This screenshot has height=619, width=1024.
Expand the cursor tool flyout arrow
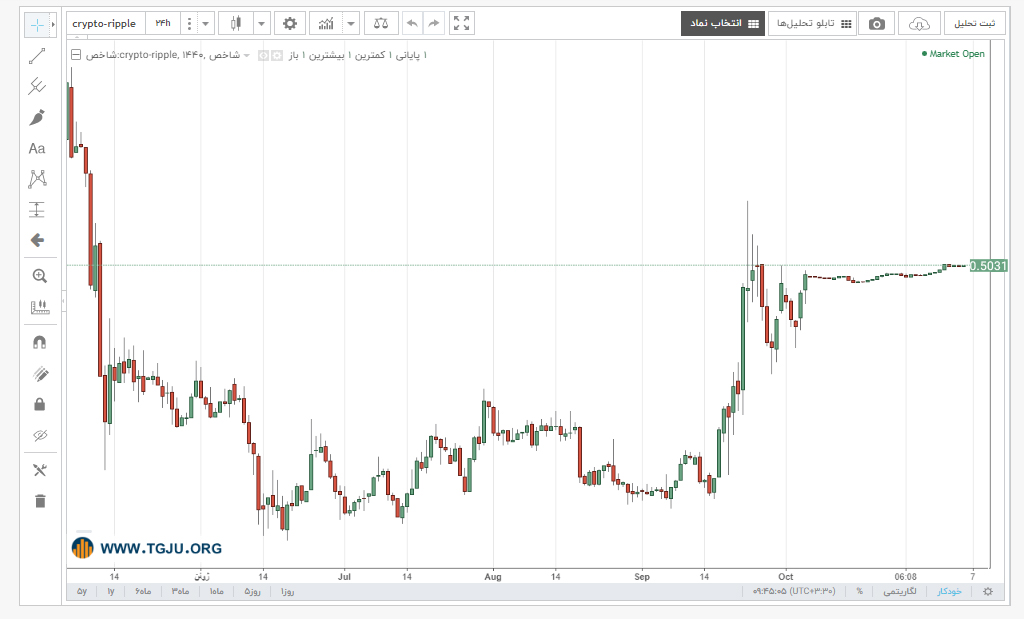[x=53, y=25]
